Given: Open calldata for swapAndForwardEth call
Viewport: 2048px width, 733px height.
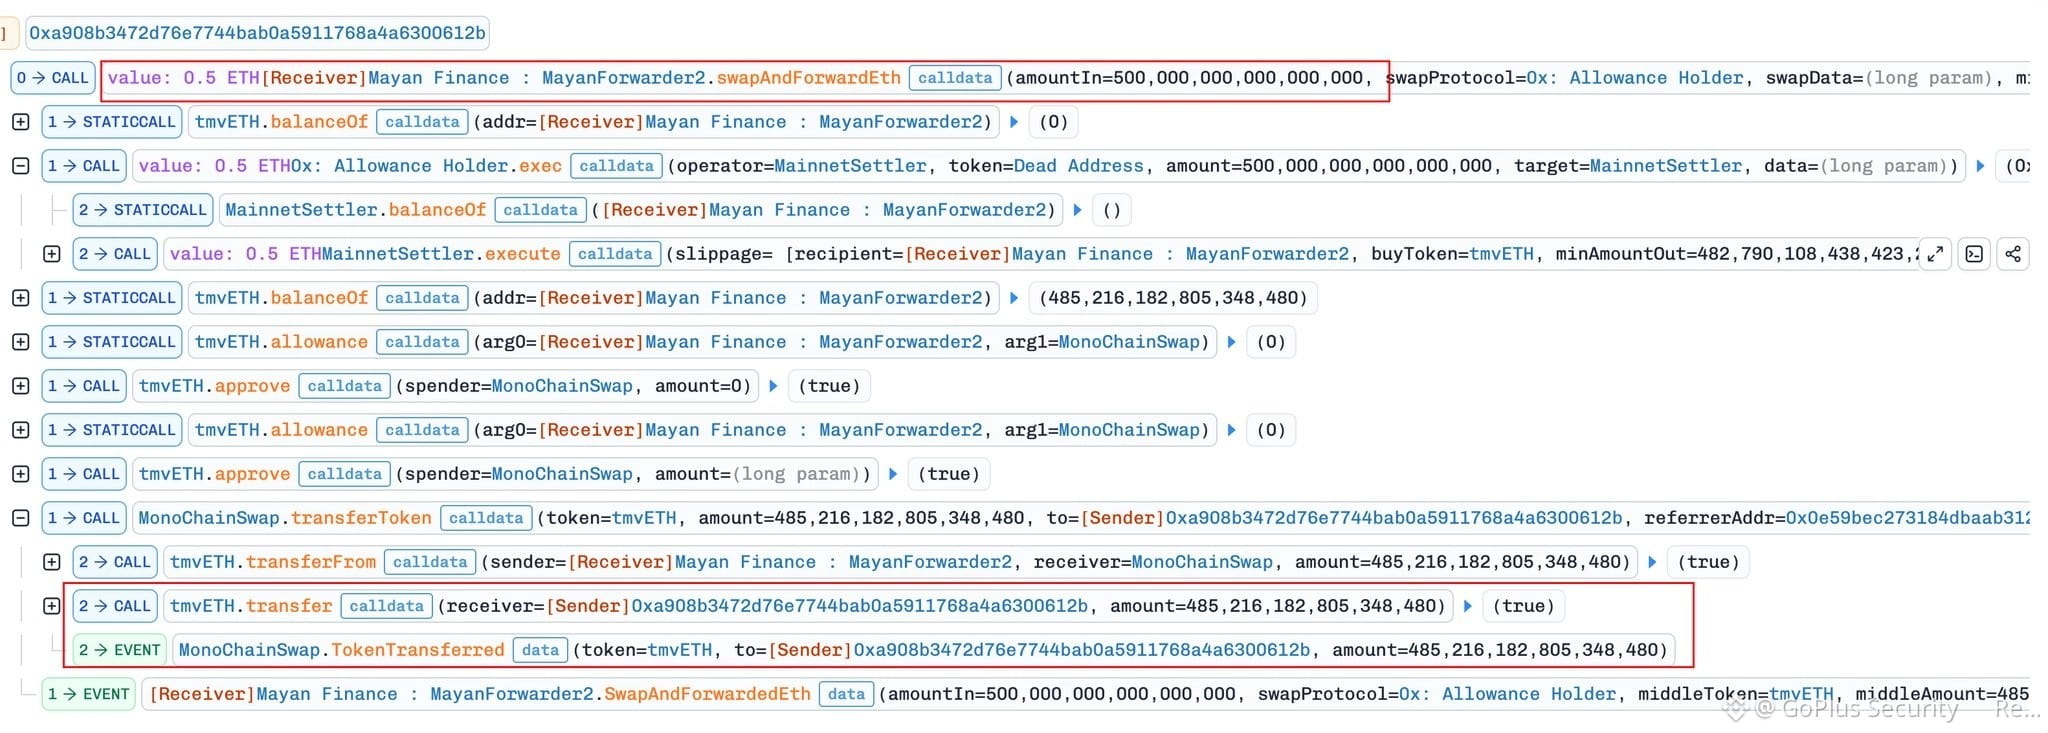Looking at the screenshot, I should pyautogui.click(x=955, y=78).
